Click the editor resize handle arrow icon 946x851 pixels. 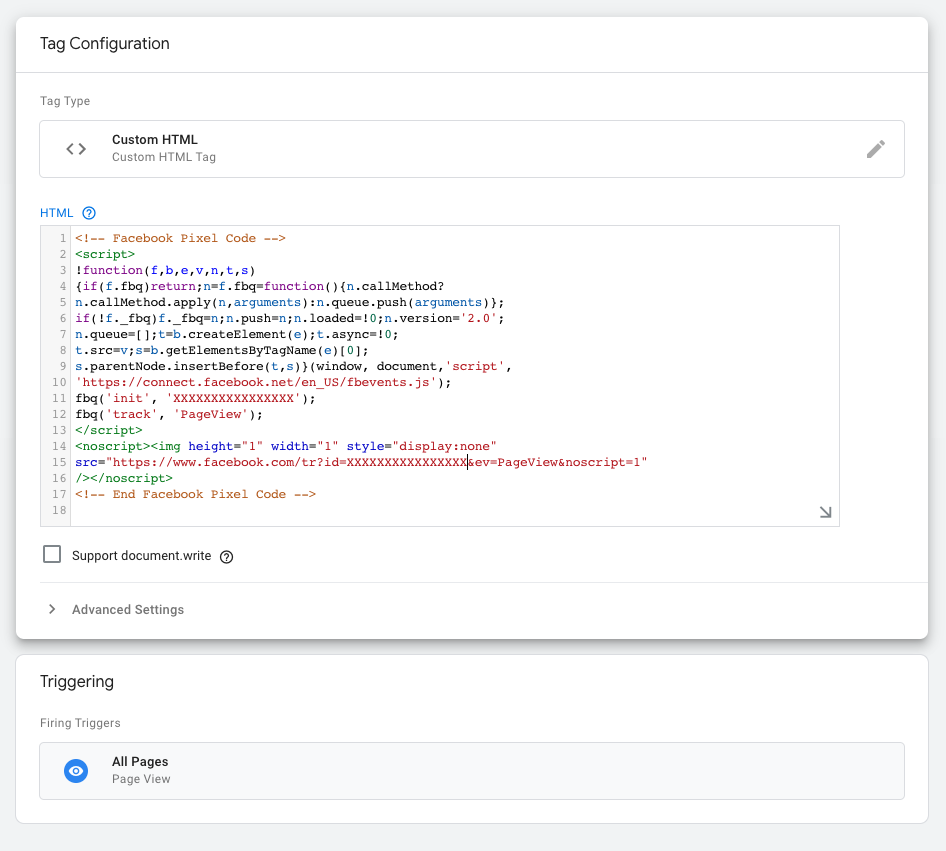pyautogui.click(x=825, y=512)
